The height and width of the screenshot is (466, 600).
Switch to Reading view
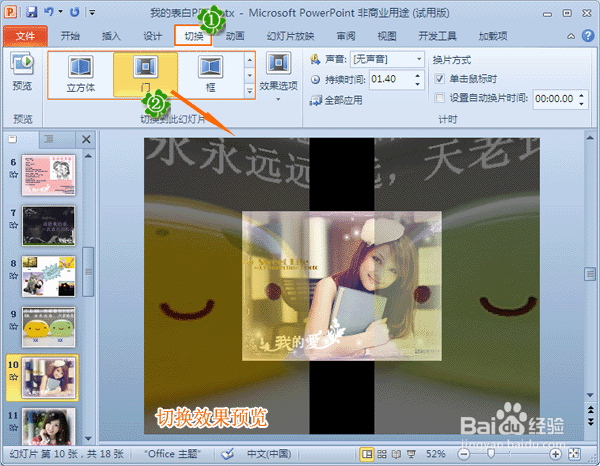[396, 454]
